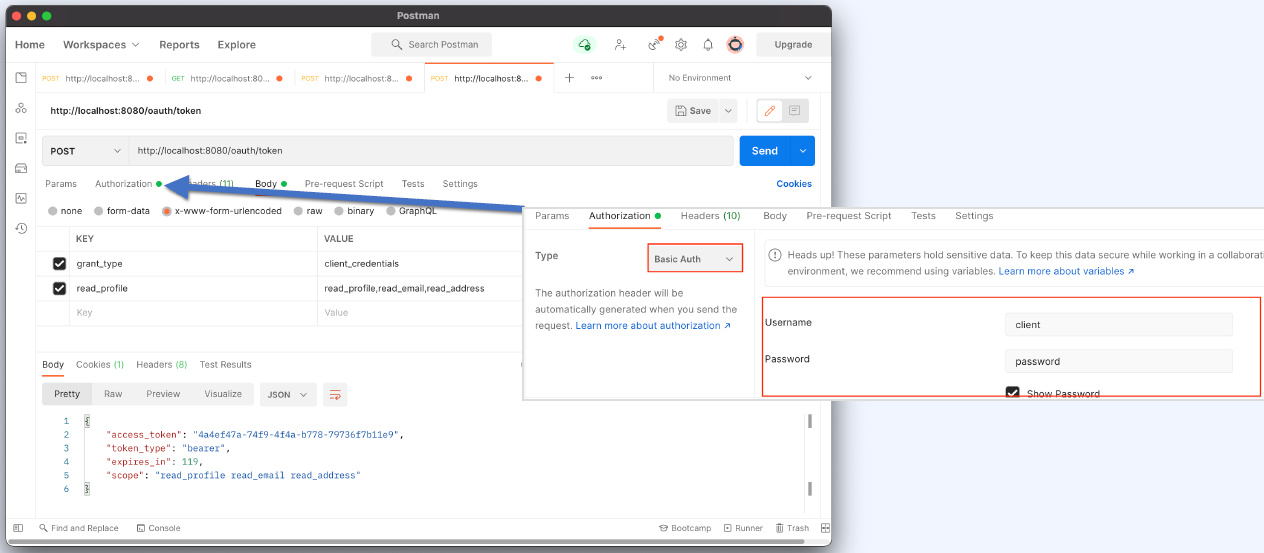Open the Cookies link
1264x553 pixels.
point(794,184)
